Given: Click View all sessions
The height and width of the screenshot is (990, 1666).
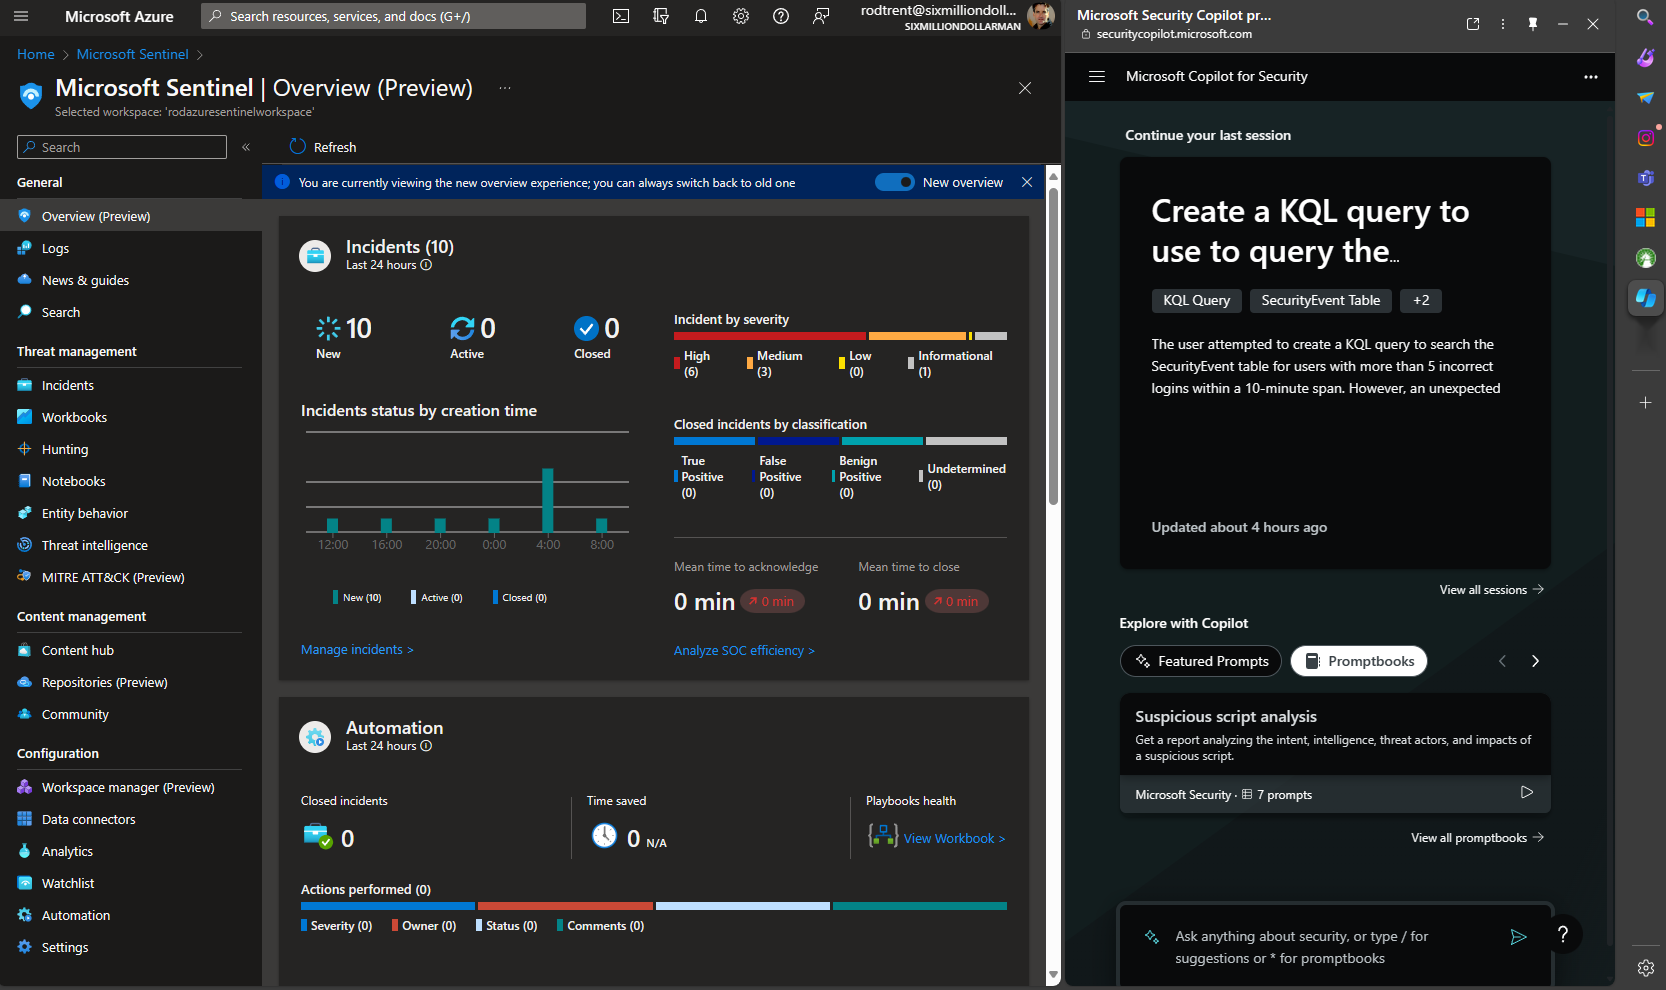Looking at the screenshot, I should click(x=1492, y=589).
